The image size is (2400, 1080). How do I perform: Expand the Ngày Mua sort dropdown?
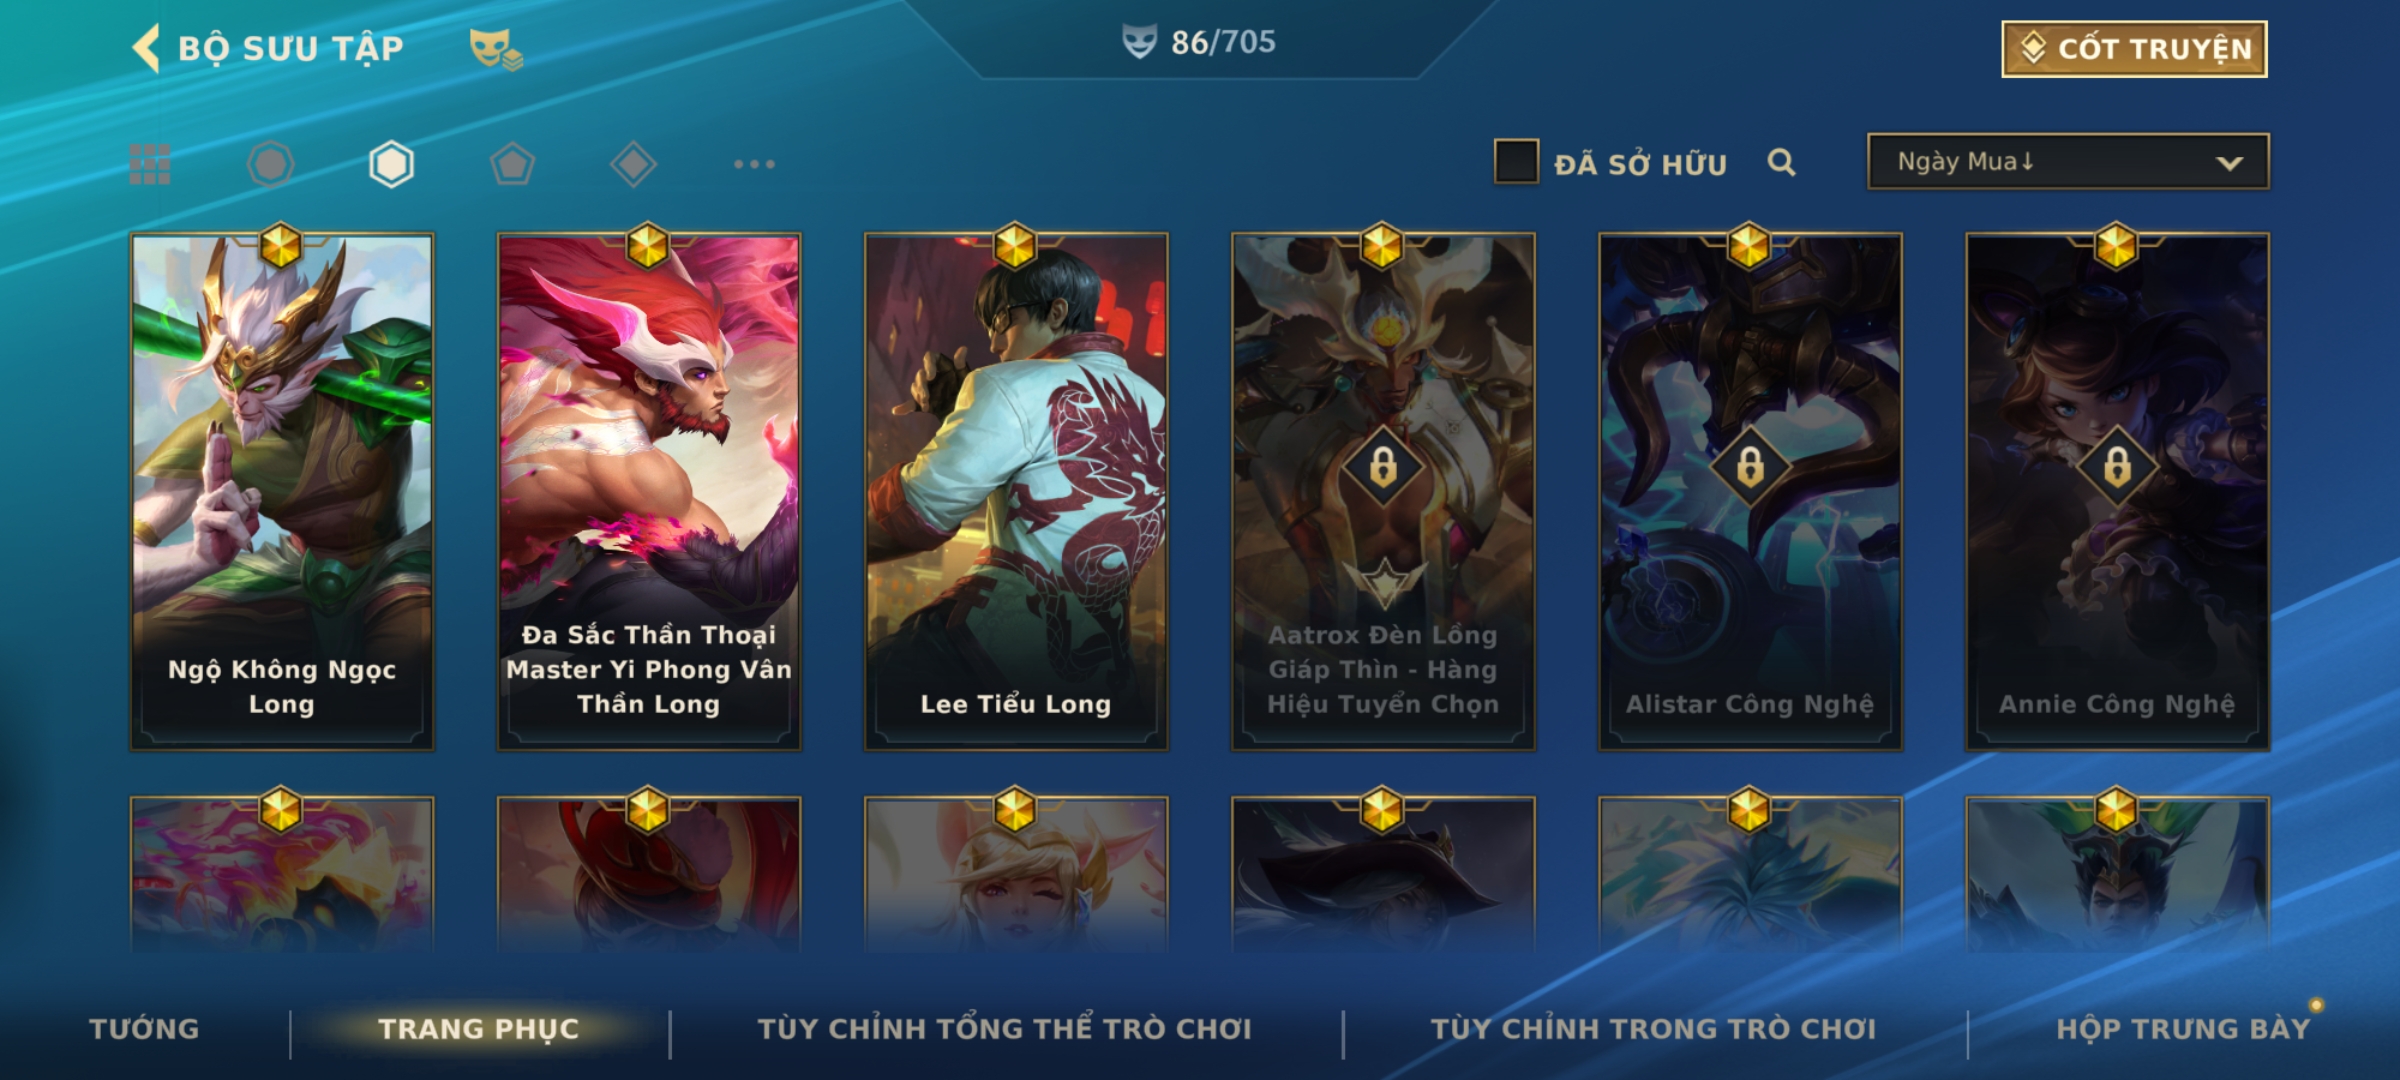coord(2068,162)
